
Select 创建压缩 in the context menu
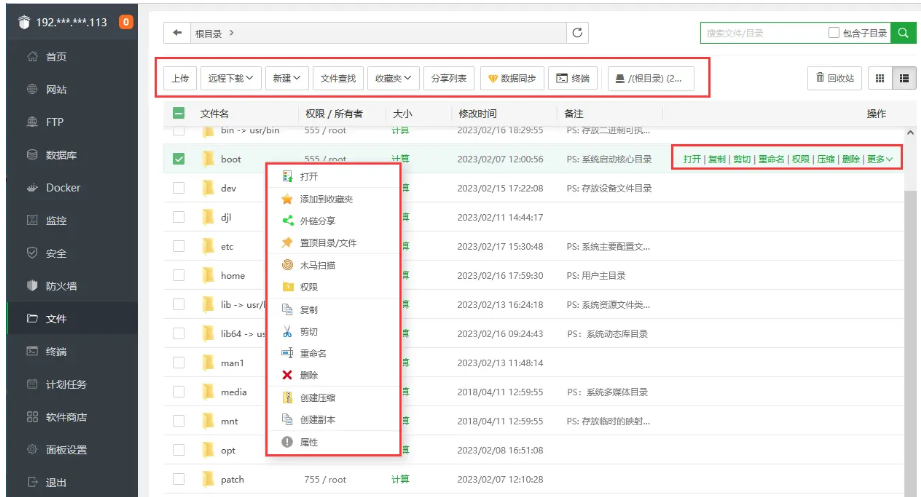(x=317, y=397)
